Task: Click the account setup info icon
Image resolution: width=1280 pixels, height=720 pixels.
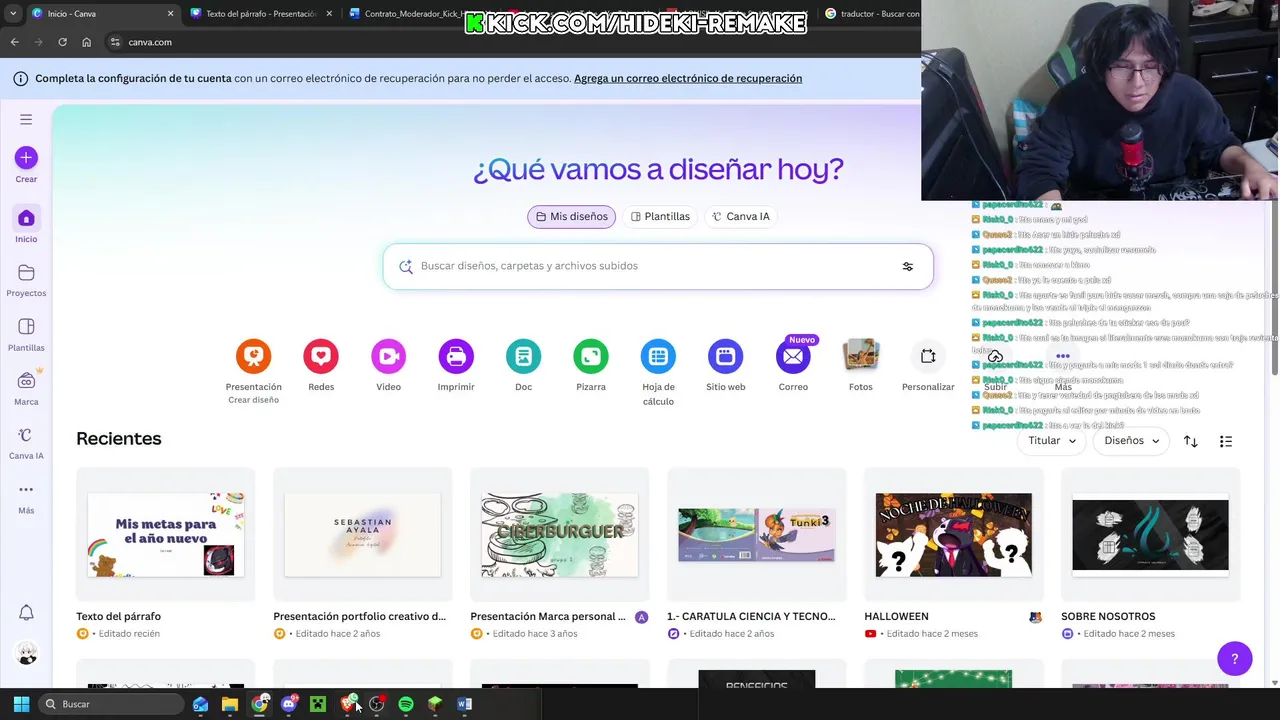Action: (x=20, y=78)
